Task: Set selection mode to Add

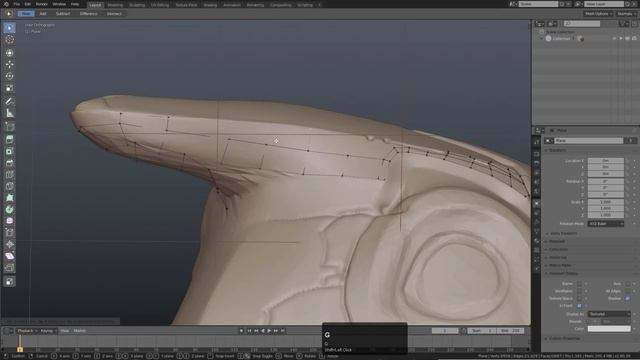Action: pyautogui.click(x=43, y=14)
